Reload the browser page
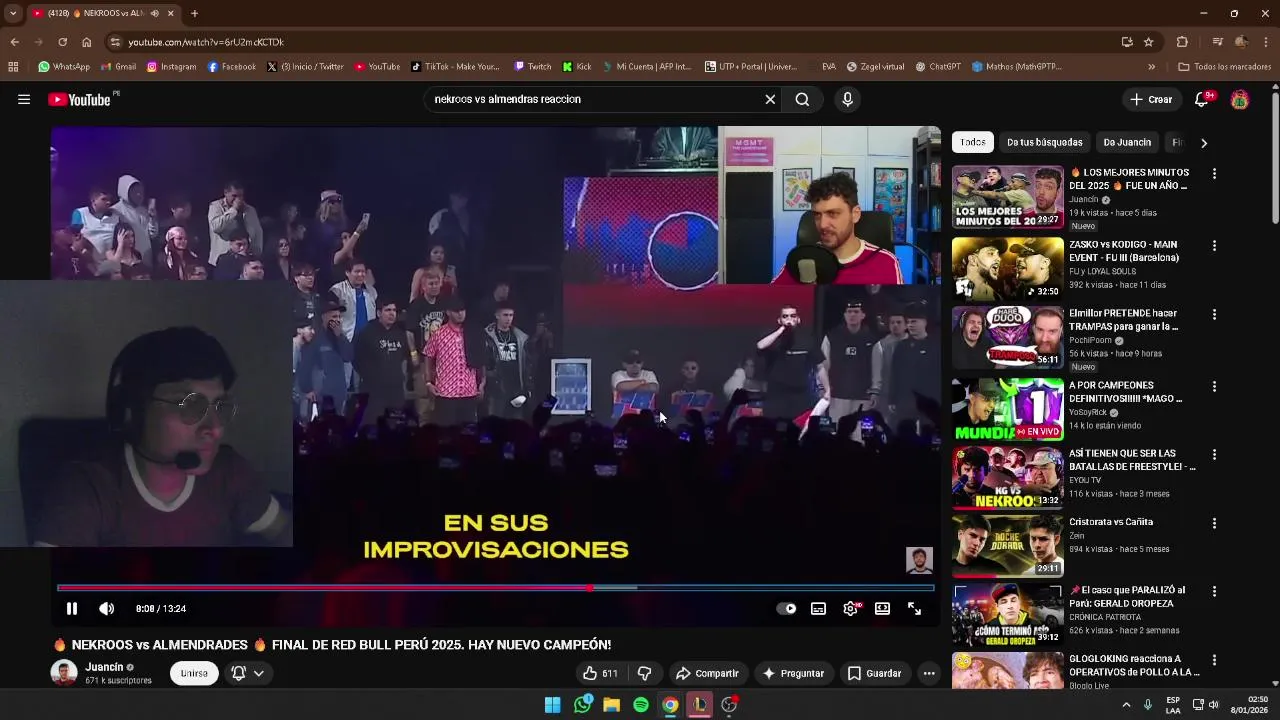Screen dimensions: 1280x720 click(62, 42)
